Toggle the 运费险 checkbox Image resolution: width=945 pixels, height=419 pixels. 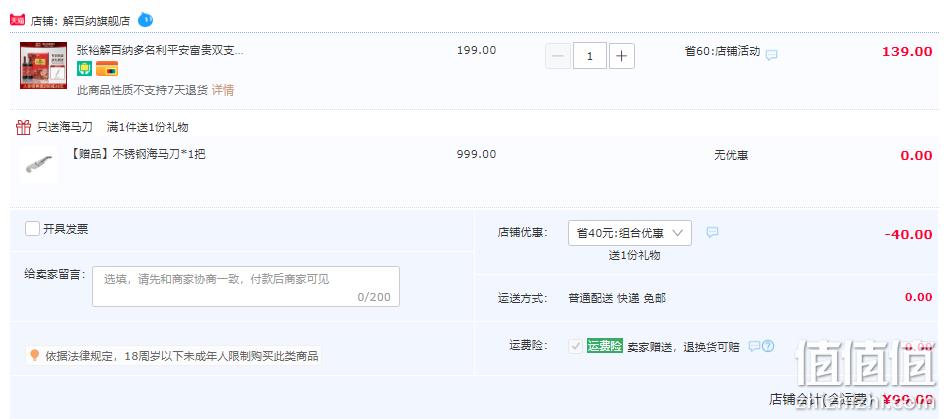tap(576, 346)
